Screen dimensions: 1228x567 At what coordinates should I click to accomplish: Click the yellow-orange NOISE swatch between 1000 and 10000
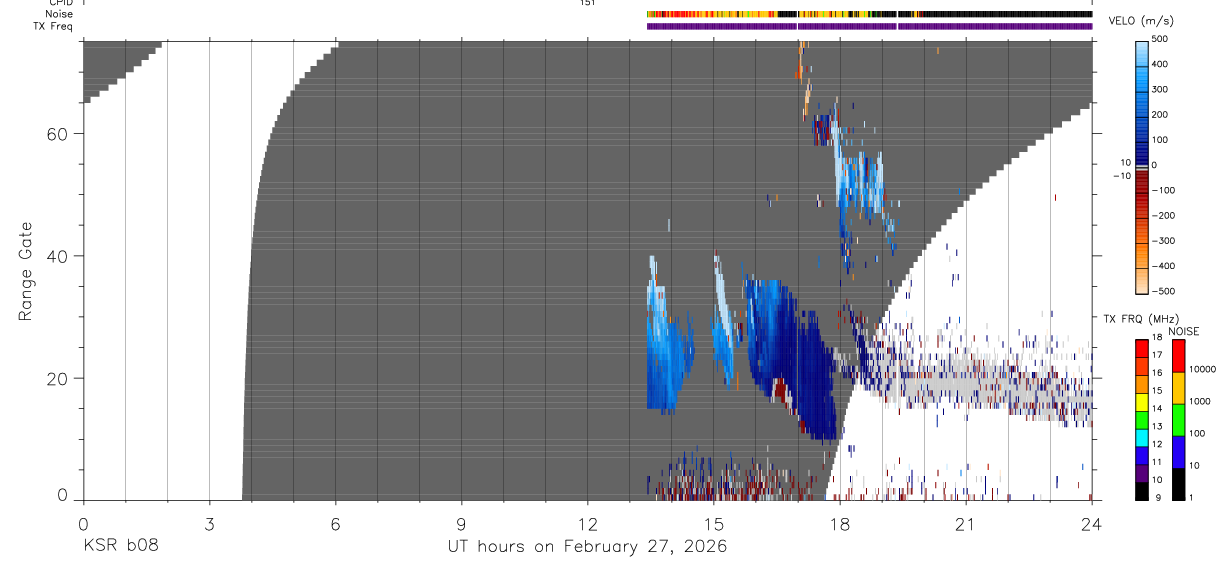[1178, 387]
